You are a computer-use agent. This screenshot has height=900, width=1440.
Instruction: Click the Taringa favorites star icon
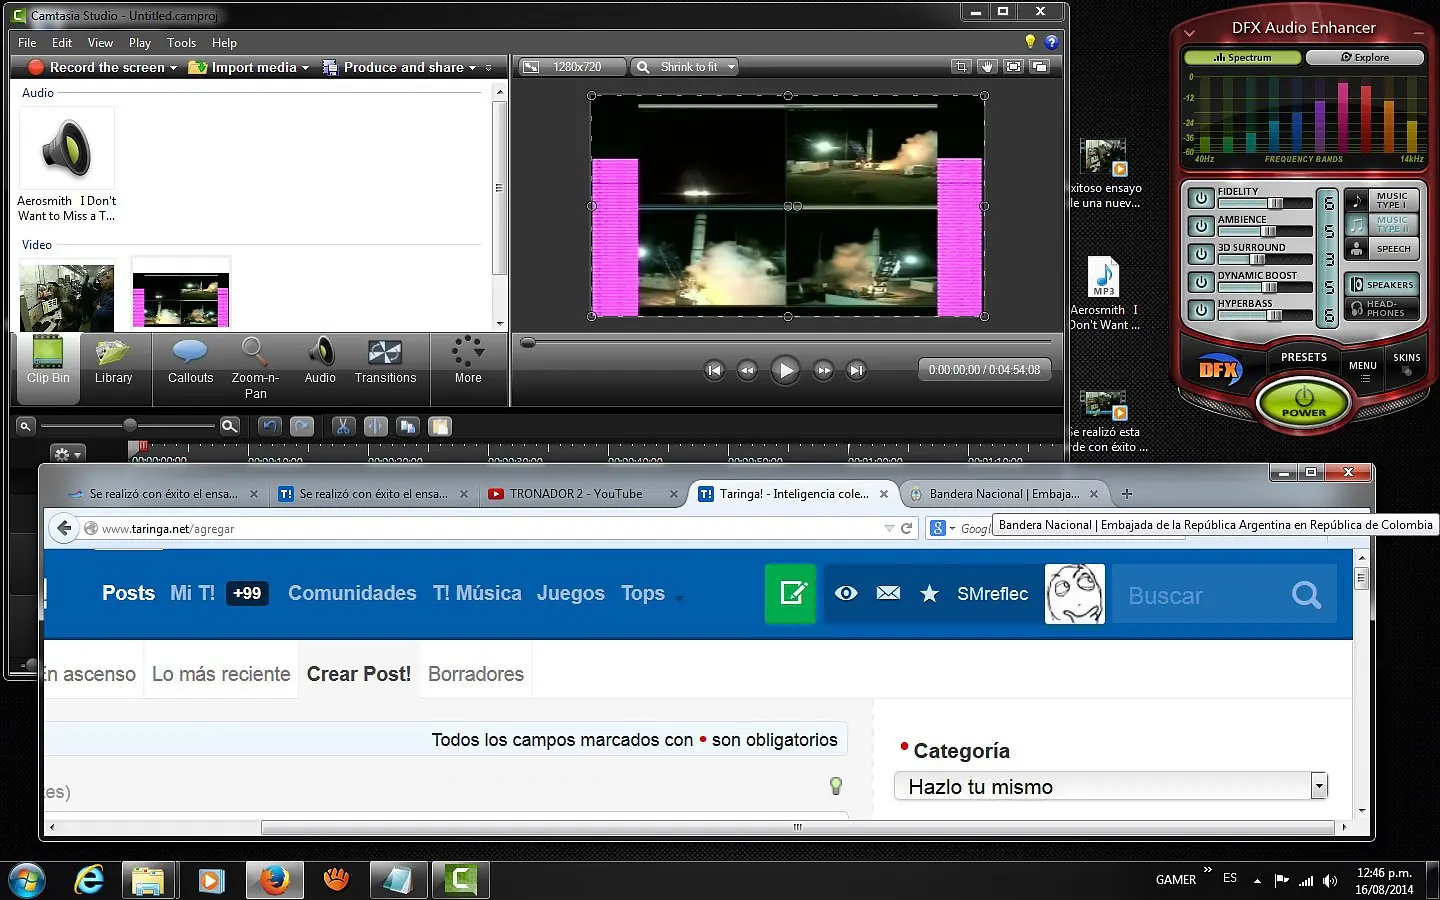pos(929,594)
